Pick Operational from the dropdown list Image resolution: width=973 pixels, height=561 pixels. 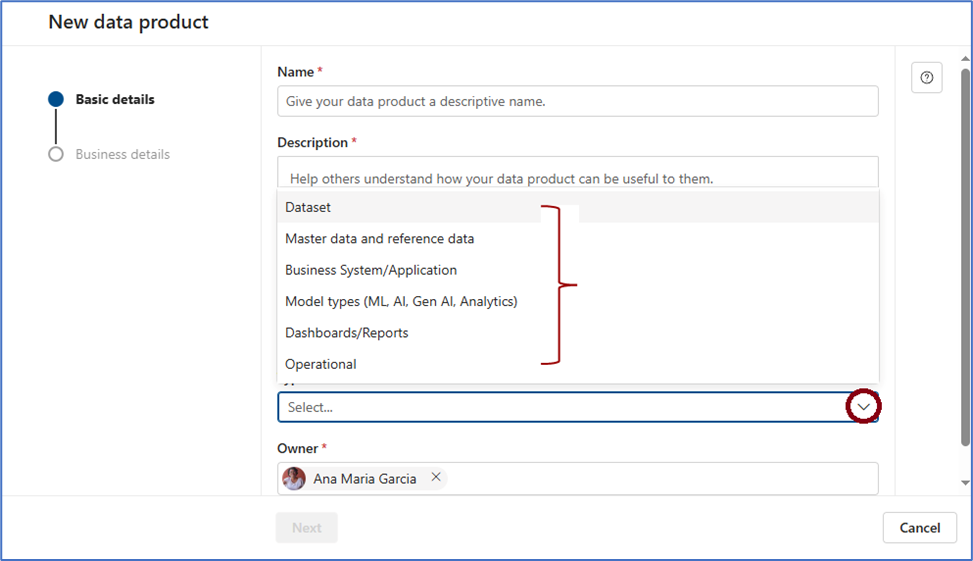click(x=578, y=364)
